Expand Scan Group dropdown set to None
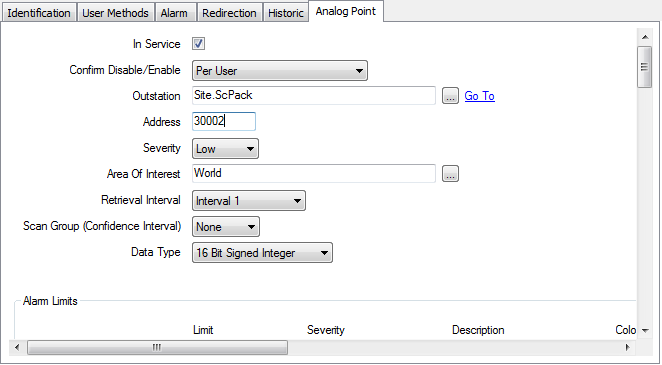 click(x=225, y=227)
